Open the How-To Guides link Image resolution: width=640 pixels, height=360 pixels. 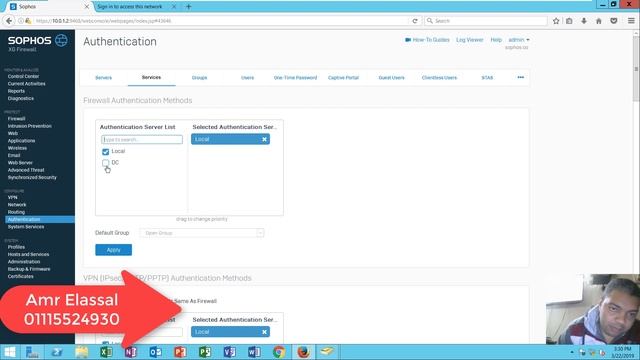427,40
